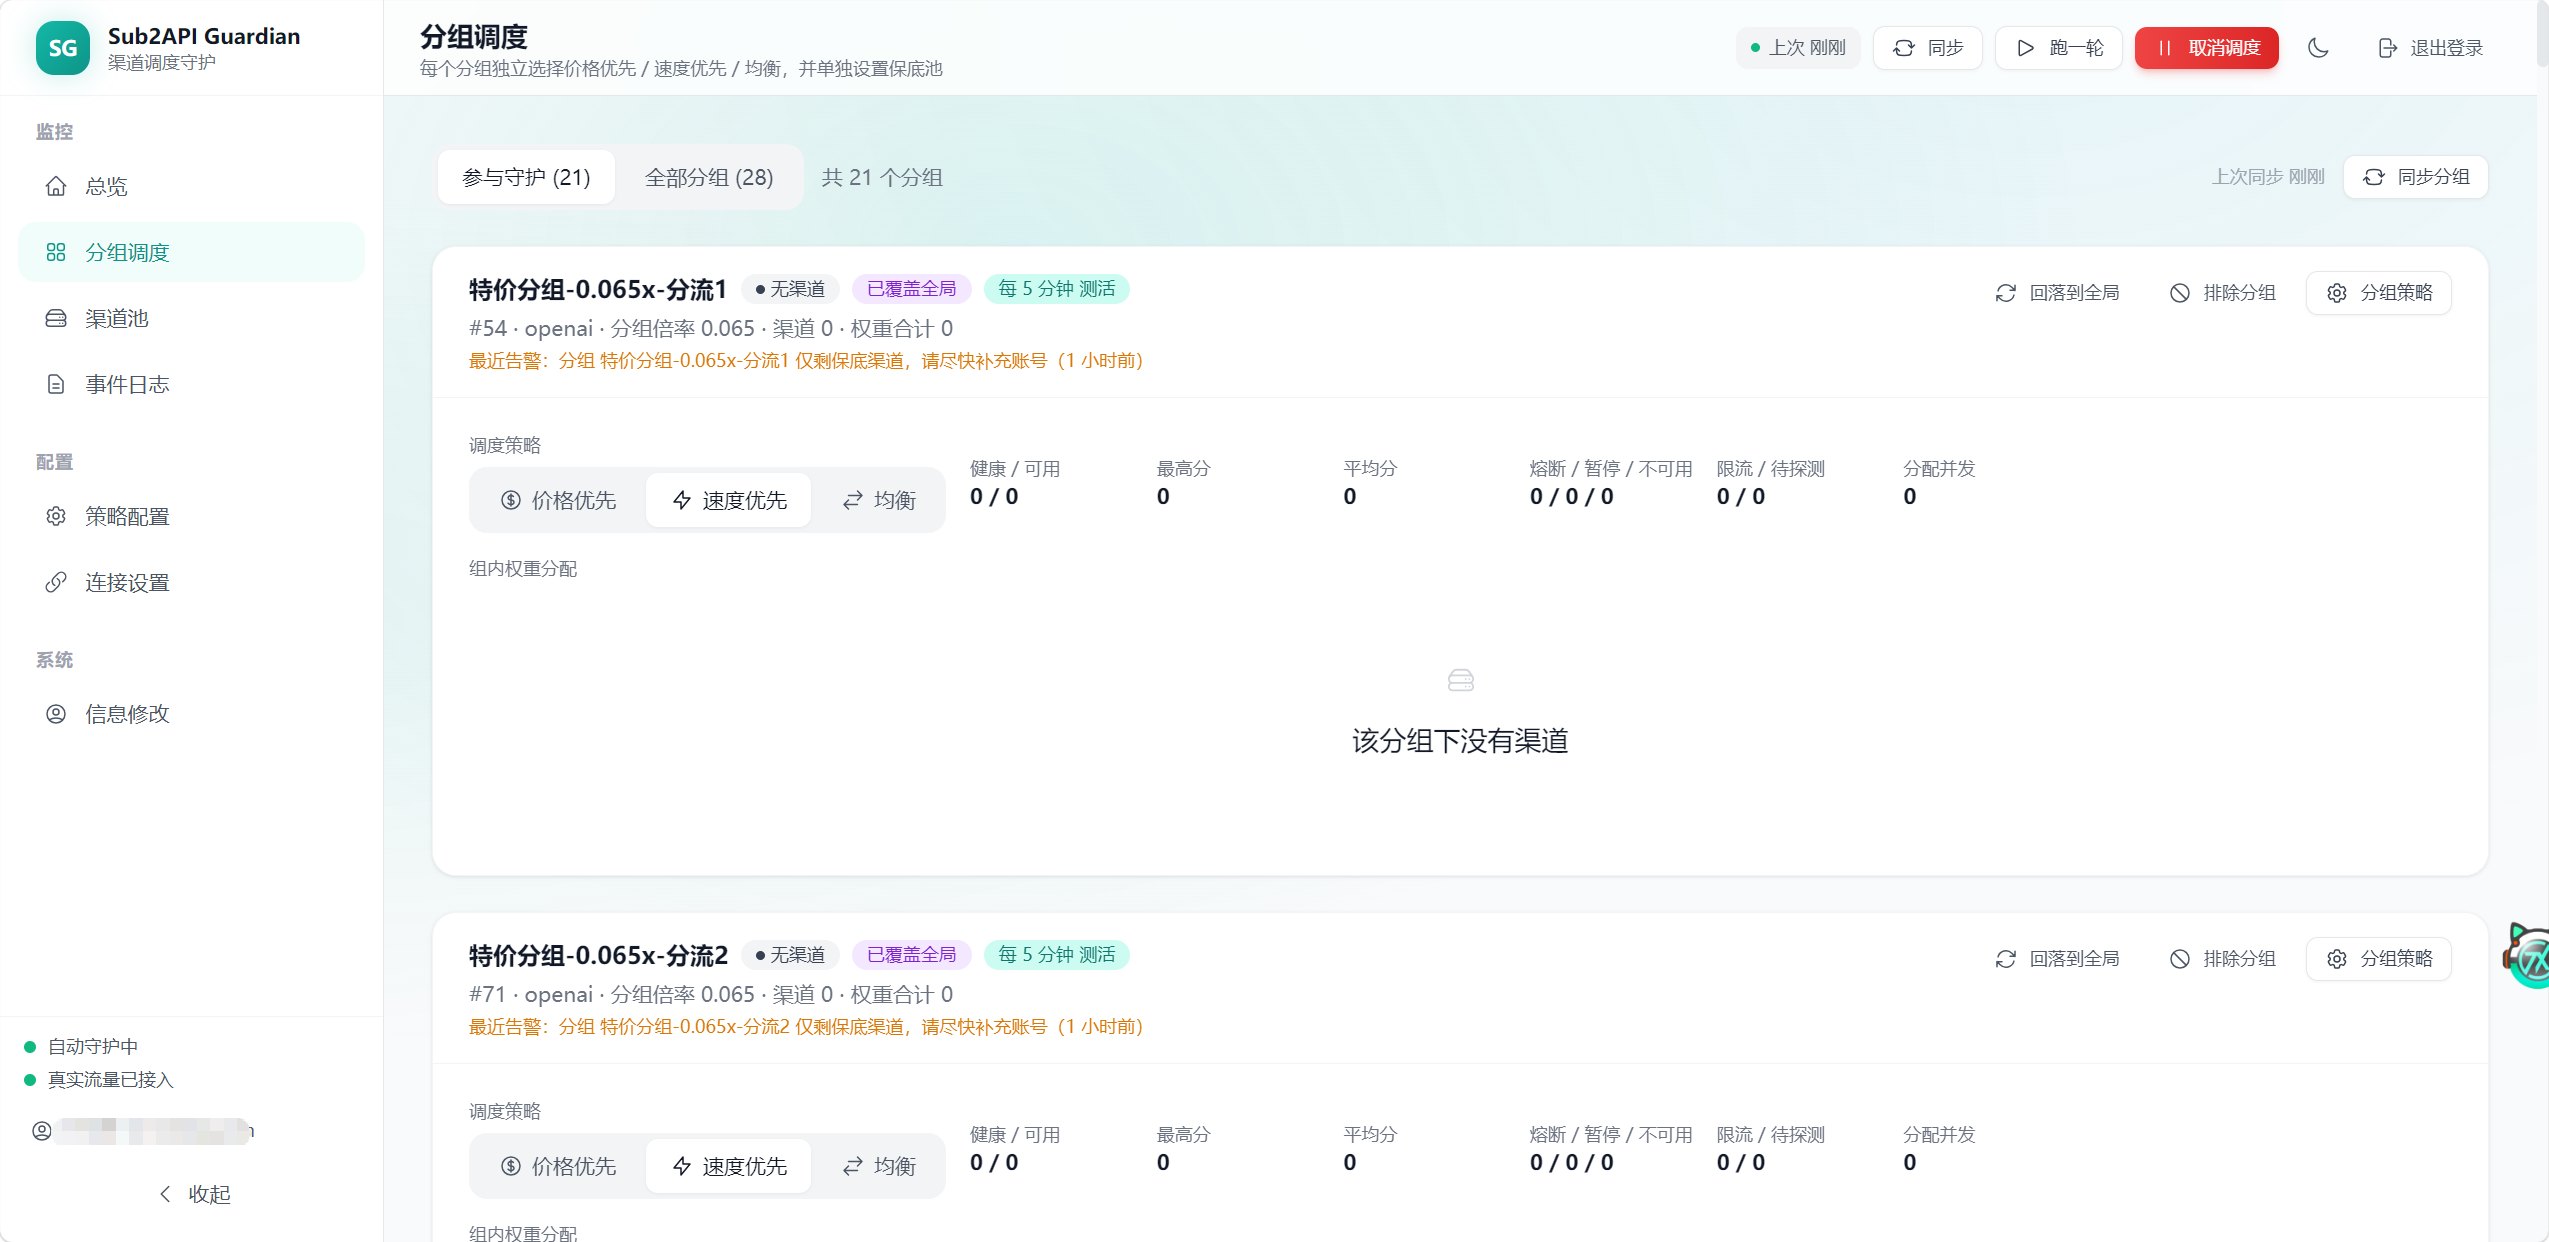The image size is (2549, 1242).
Task: Click the 跑一轮 run button
Action: coord(2058,48)
